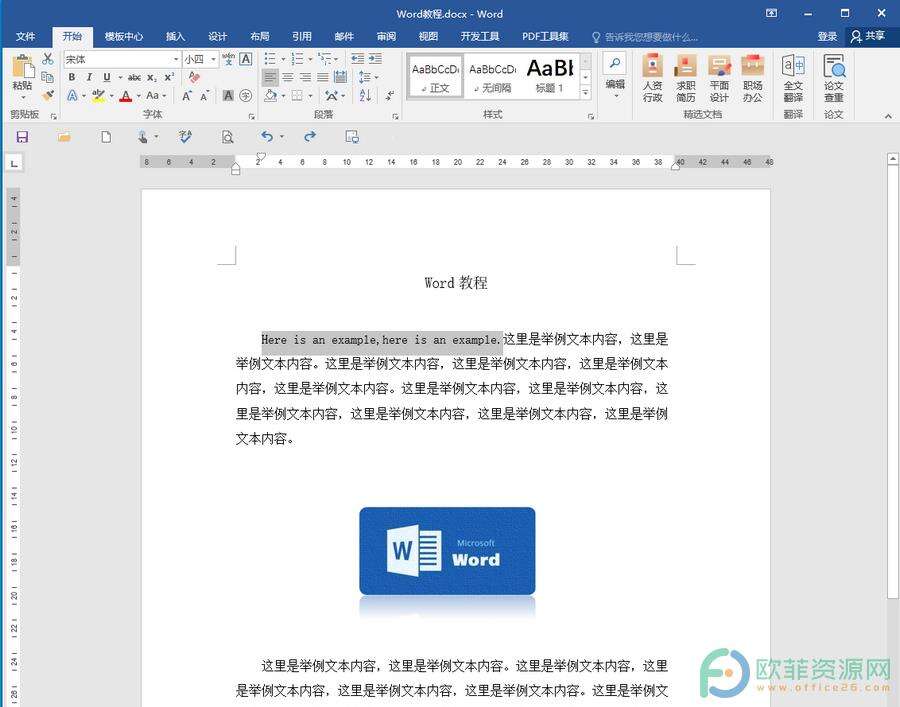
Task: Toggle Subscript formatting
Action: pyautogui.click(x=151, y=77)
